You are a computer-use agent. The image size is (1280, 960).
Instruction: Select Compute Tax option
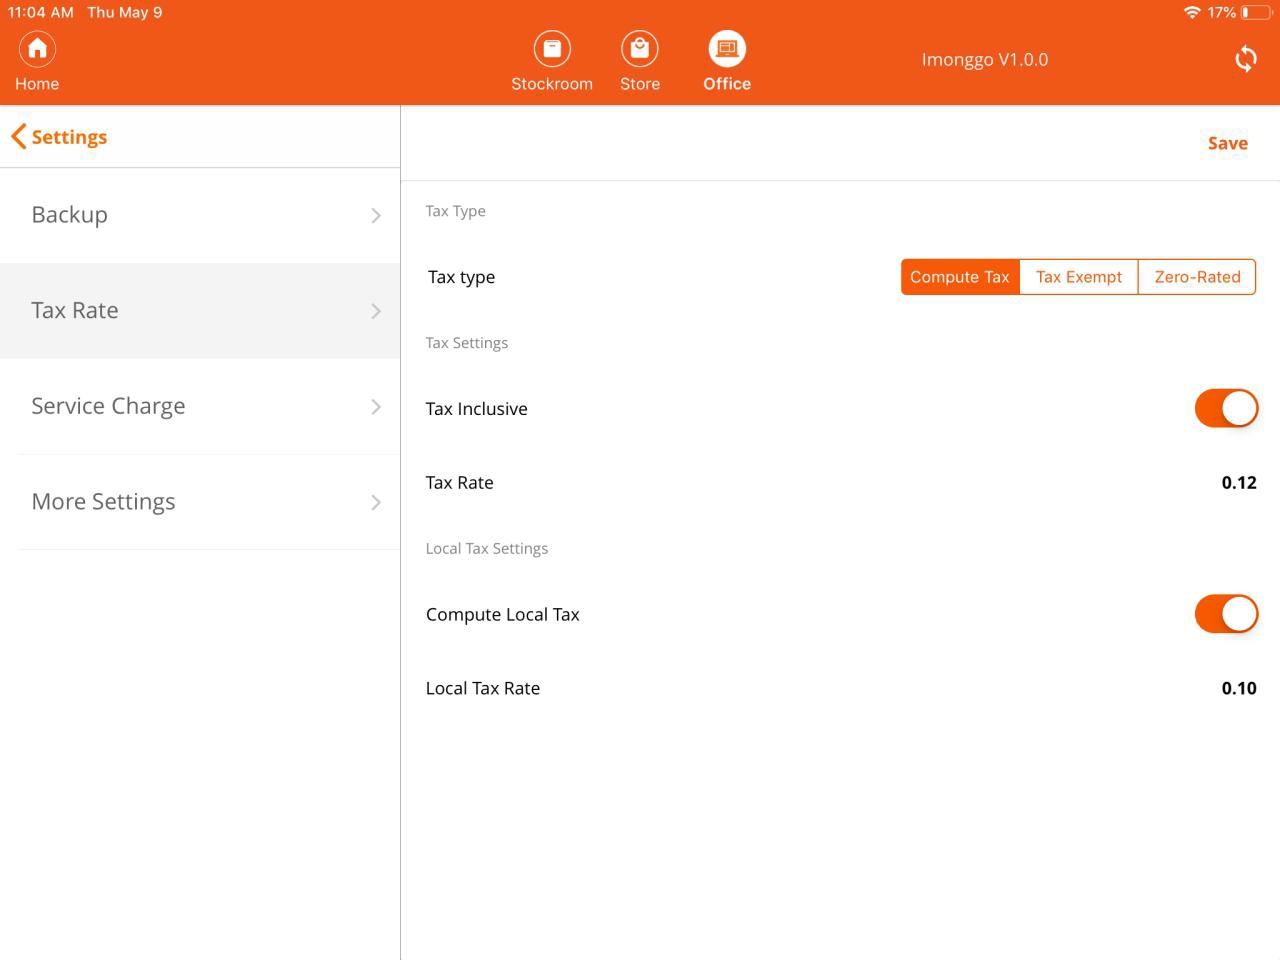click(960, 277)
